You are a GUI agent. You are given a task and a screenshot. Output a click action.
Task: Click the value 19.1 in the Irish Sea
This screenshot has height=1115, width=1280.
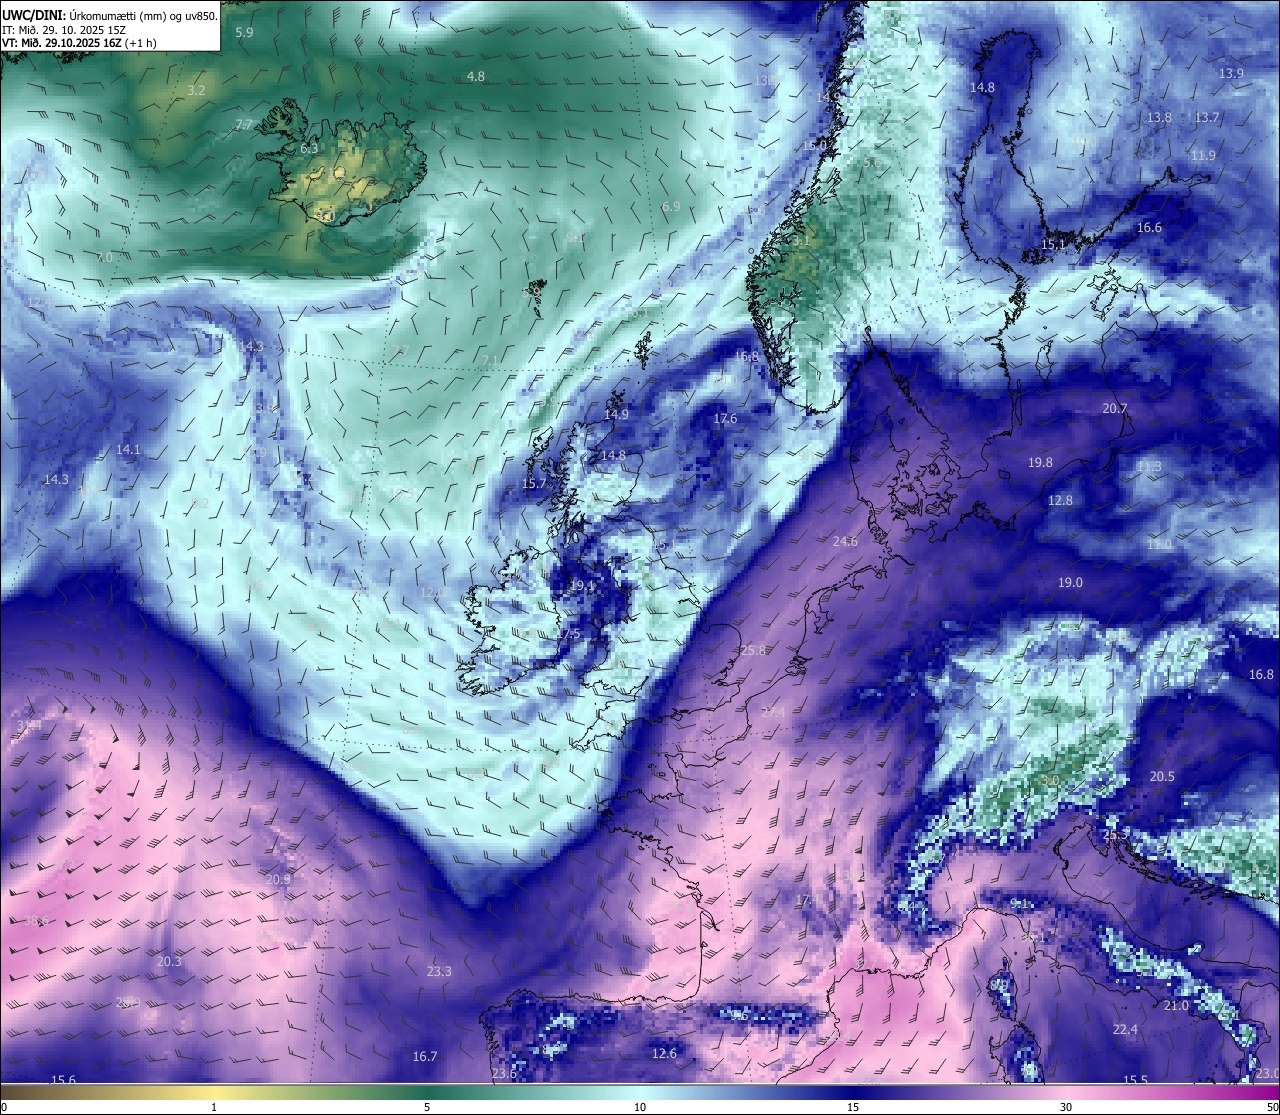click(582, 586)
